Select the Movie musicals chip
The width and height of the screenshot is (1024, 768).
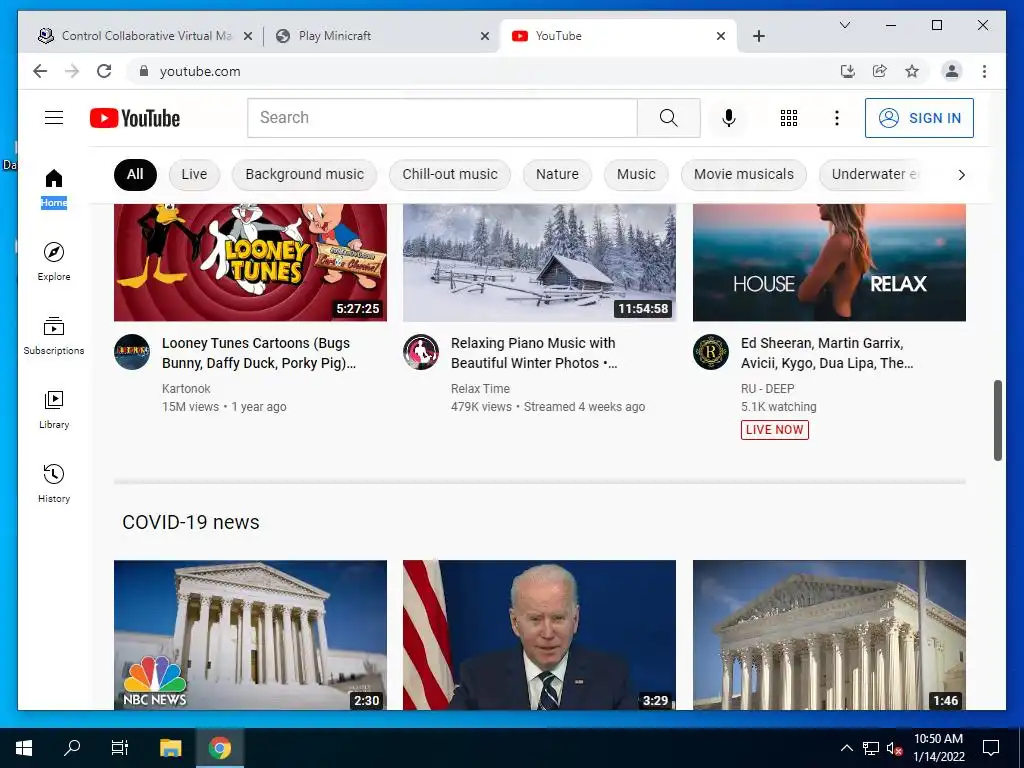(744, 174)
